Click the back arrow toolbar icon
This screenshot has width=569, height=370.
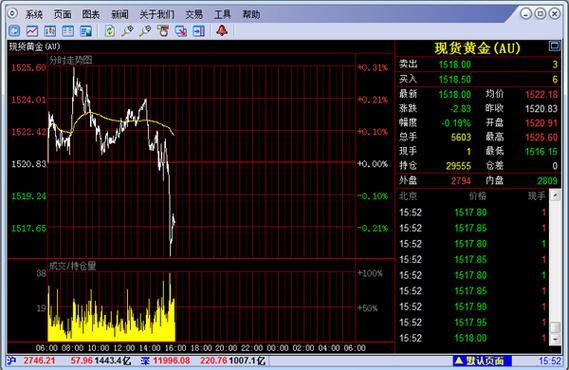click(14, 31)
